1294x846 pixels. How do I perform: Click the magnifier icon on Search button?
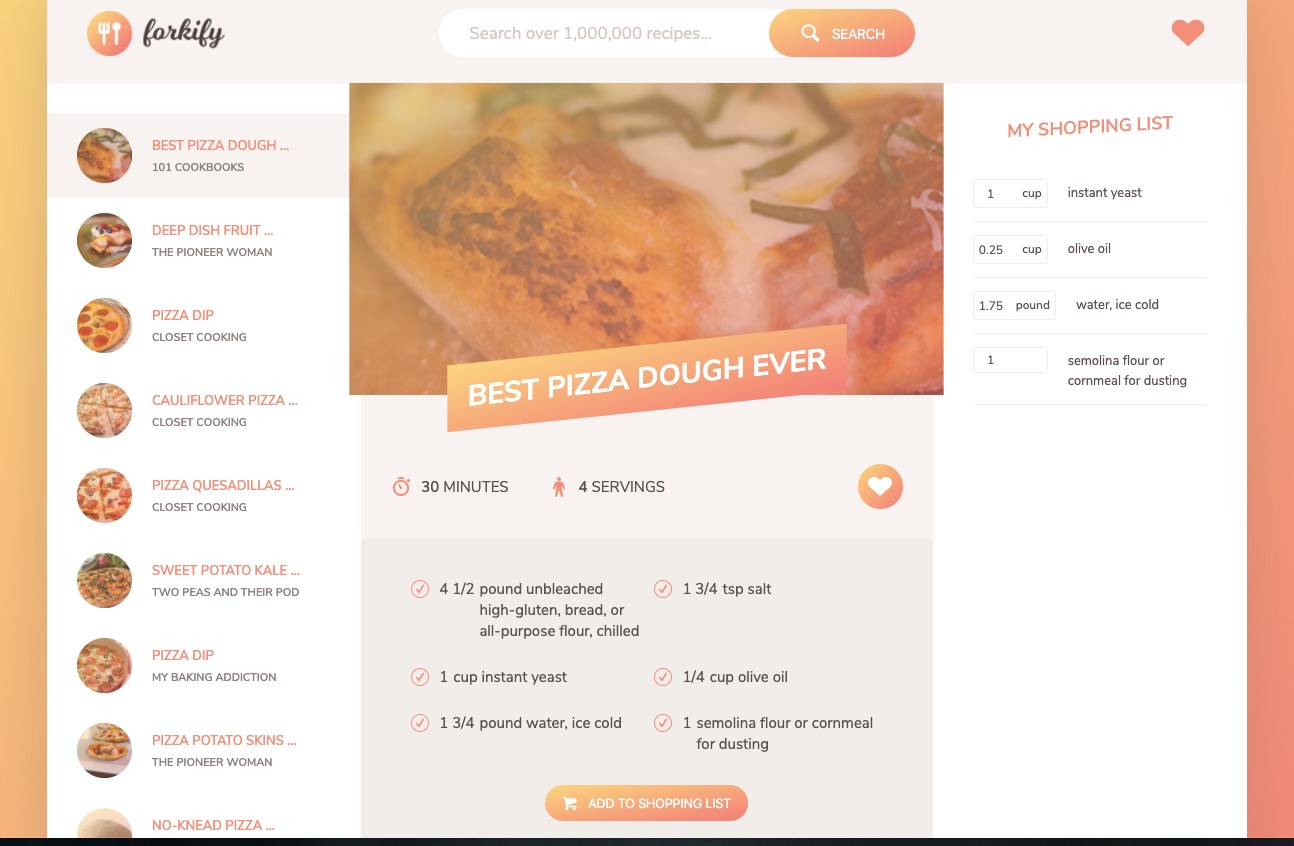(810, 34)
